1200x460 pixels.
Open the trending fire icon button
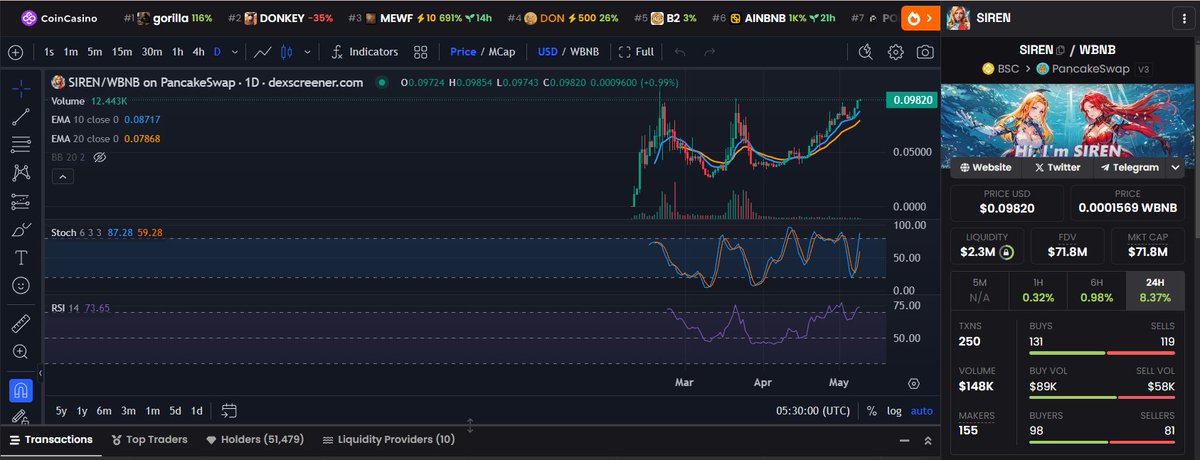click(920, 18)
